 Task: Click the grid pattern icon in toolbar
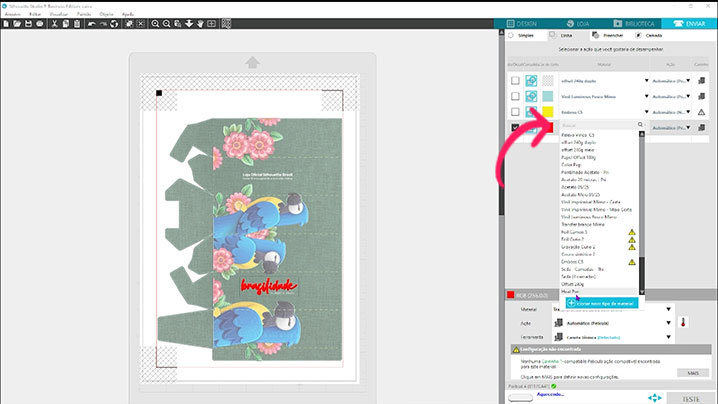pyautogui.click(x=226, y=23)
